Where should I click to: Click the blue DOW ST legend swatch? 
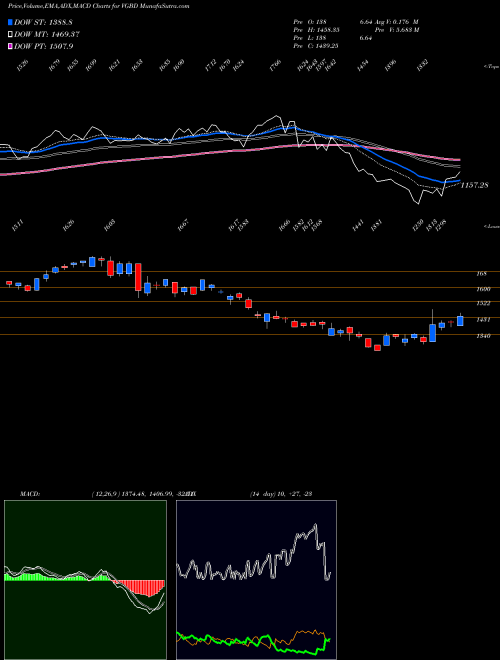click(x=10, y=22)
